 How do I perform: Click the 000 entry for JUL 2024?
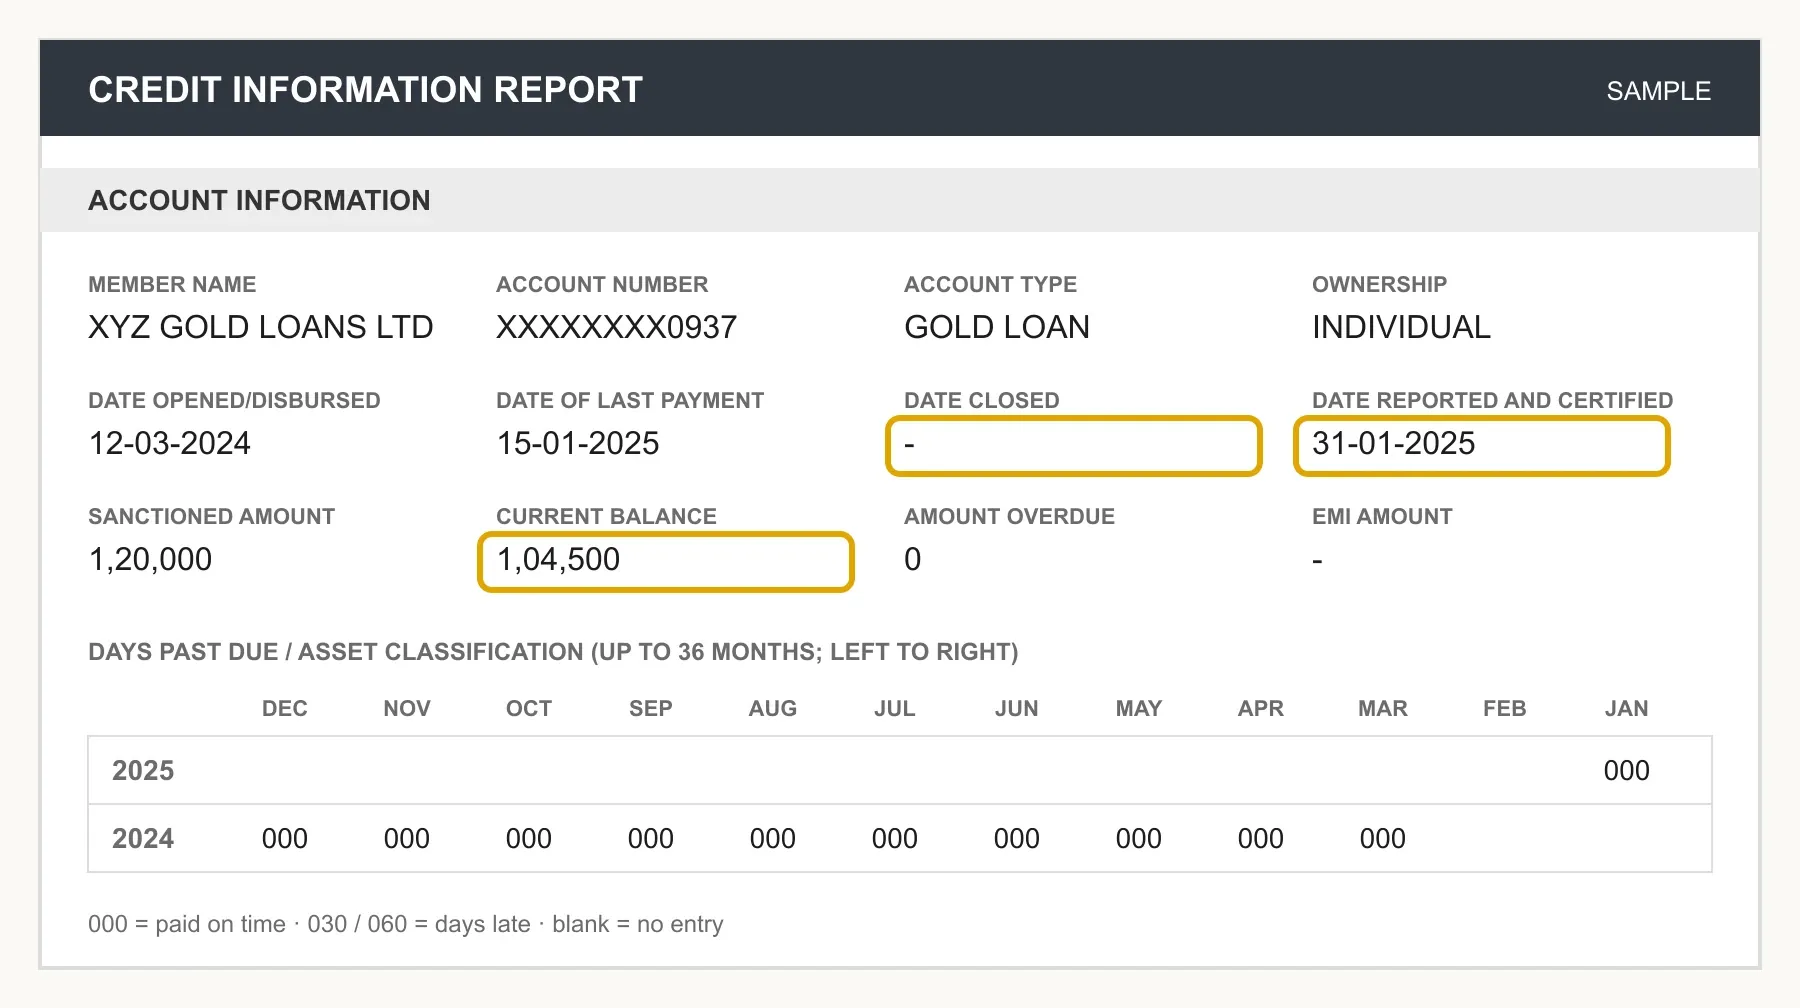[894, 838]
